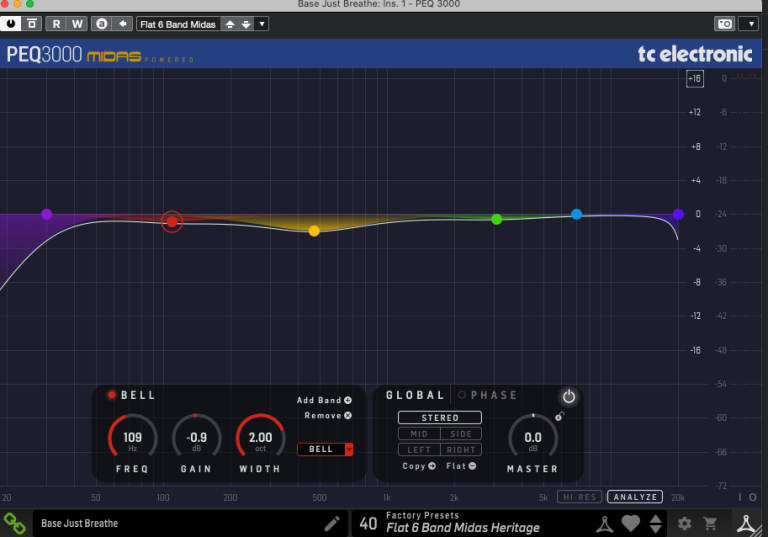Select MID channel mode

[419, 434]
